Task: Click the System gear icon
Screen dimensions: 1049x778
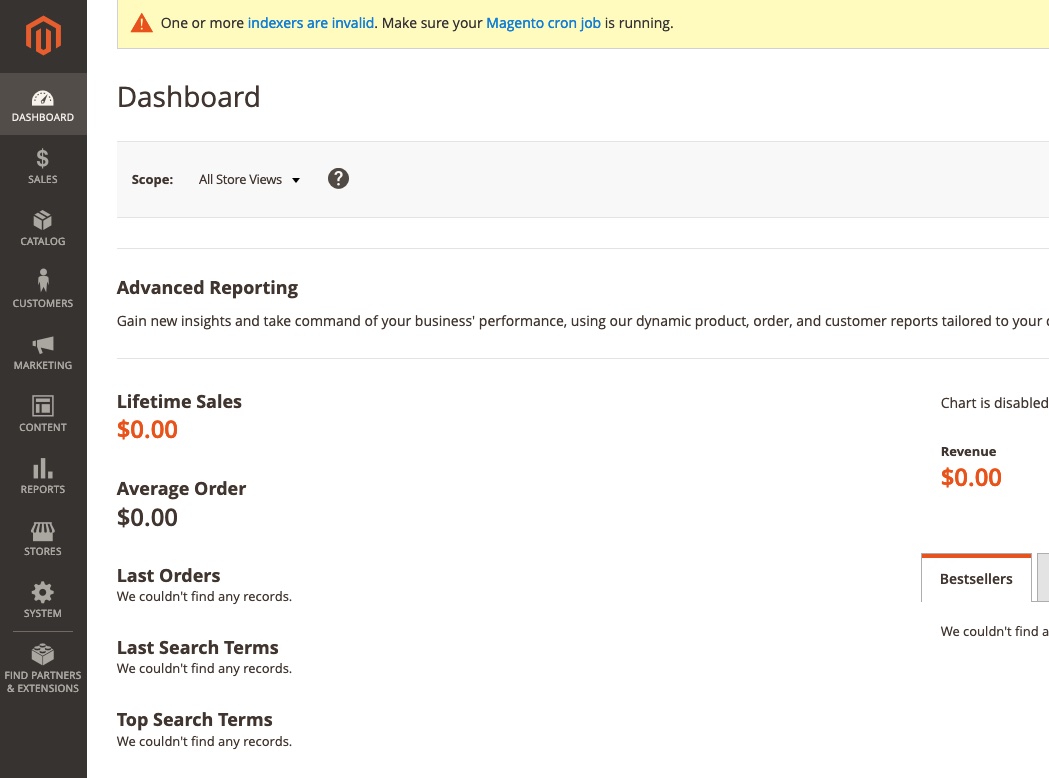Action: [42, 600]
